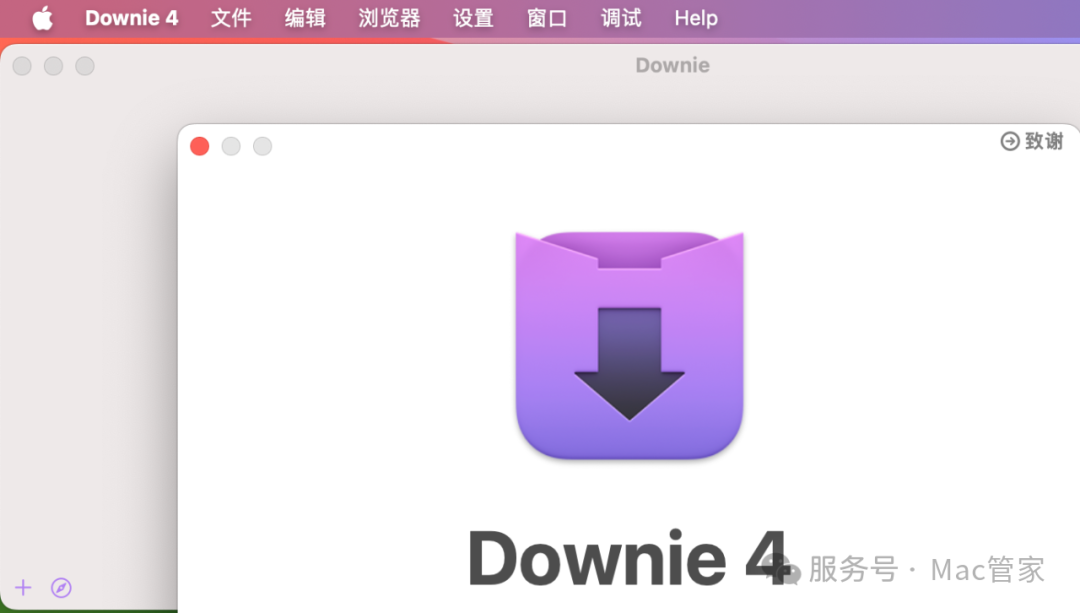Open the 调试 menu
1080x613 pixels.
(x=621, y=18)
